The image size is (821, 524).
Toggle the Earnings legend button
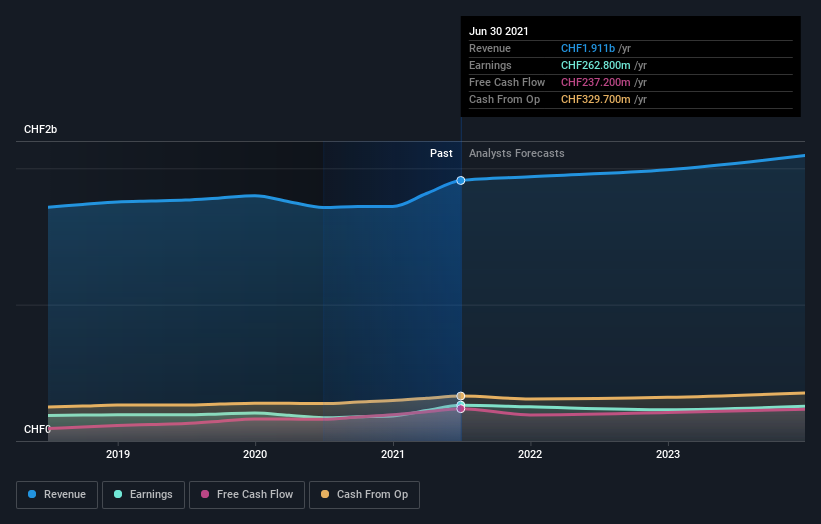tap(143, 495)
